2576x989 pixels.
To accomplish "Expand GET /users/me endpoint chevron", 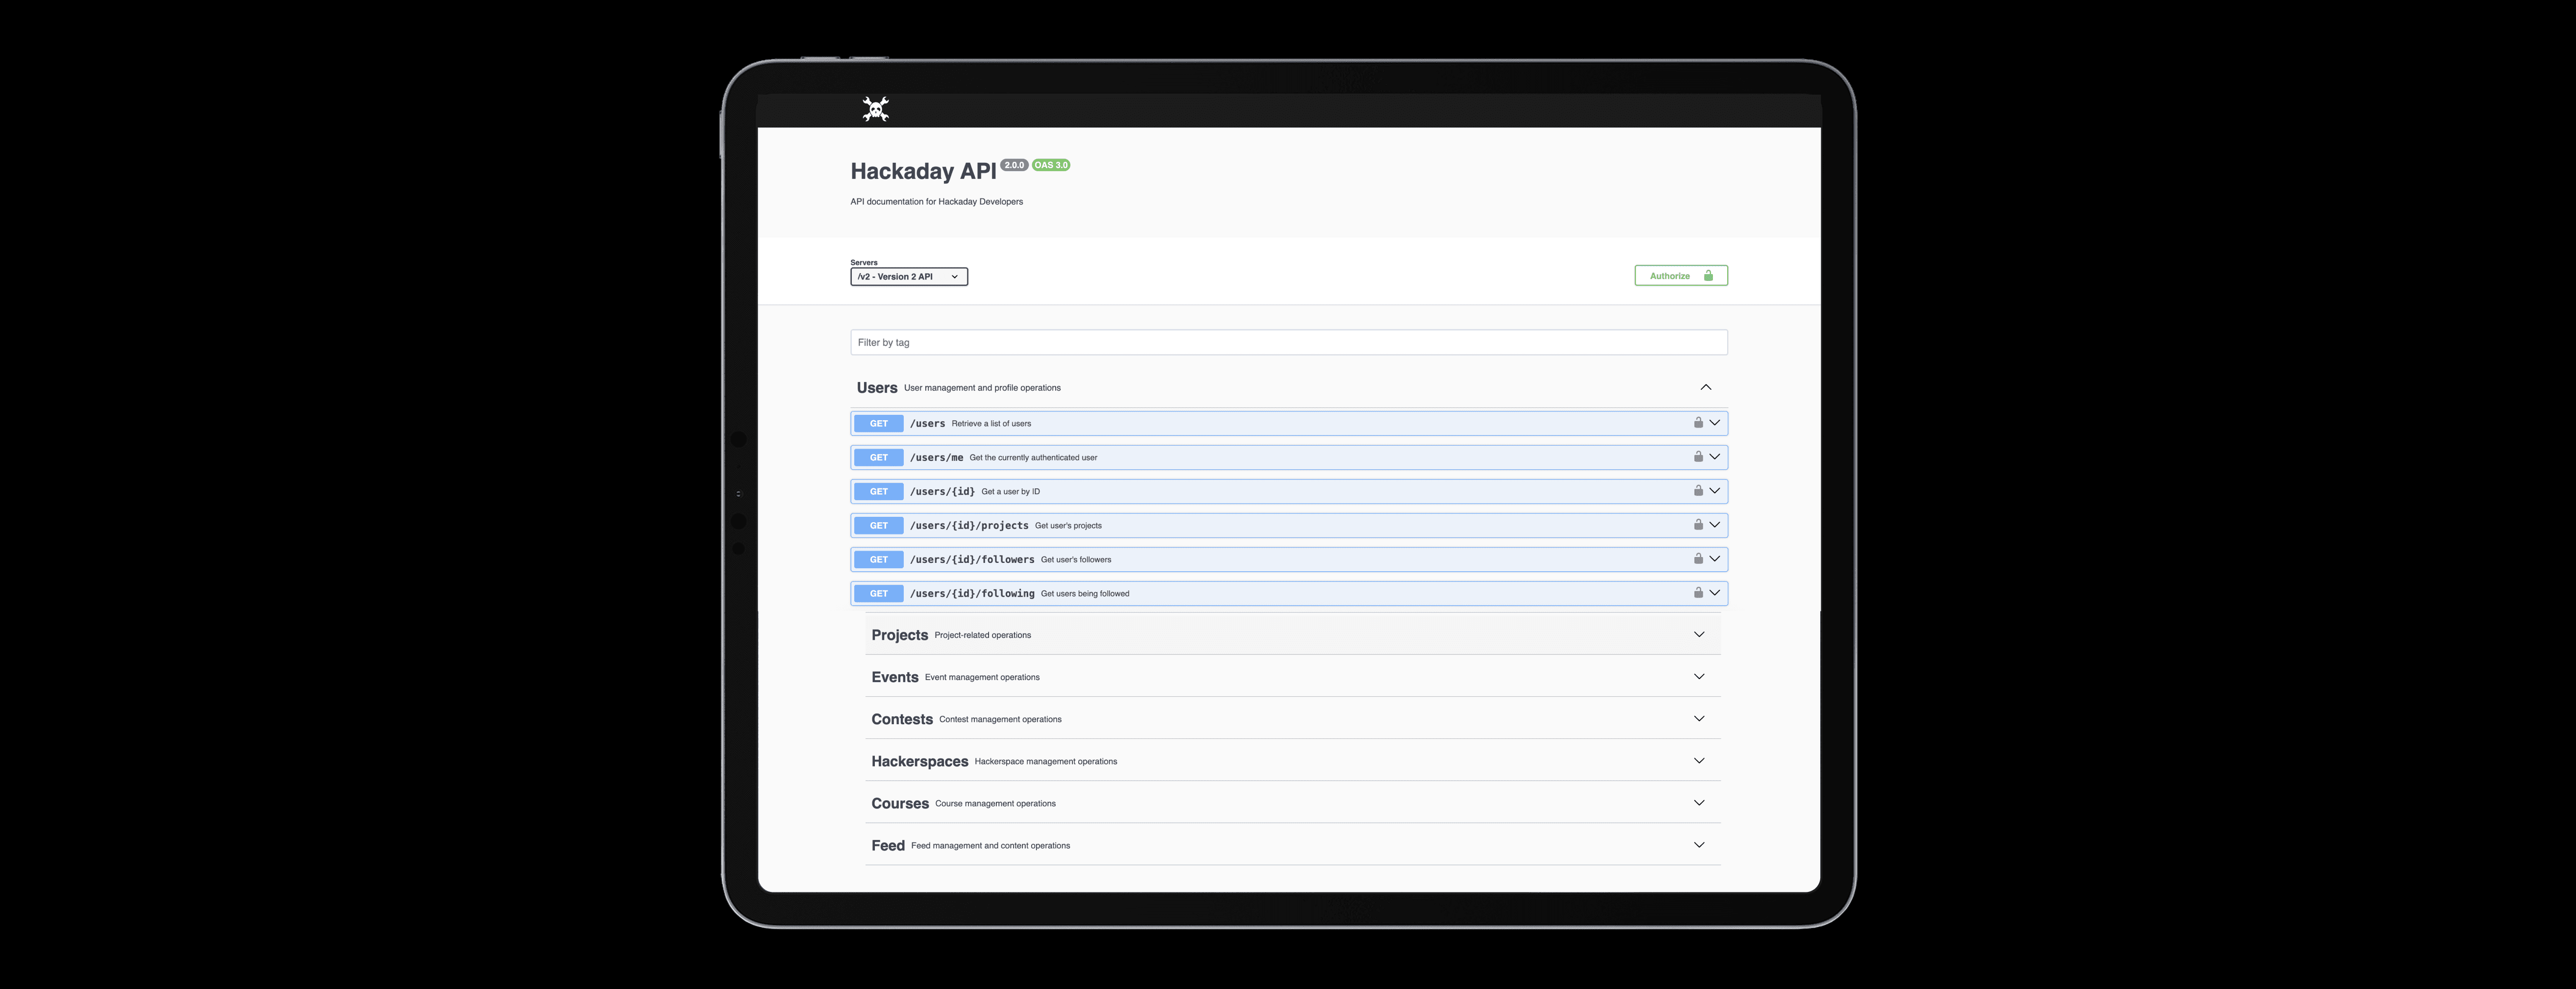I will coord(1714,457).
